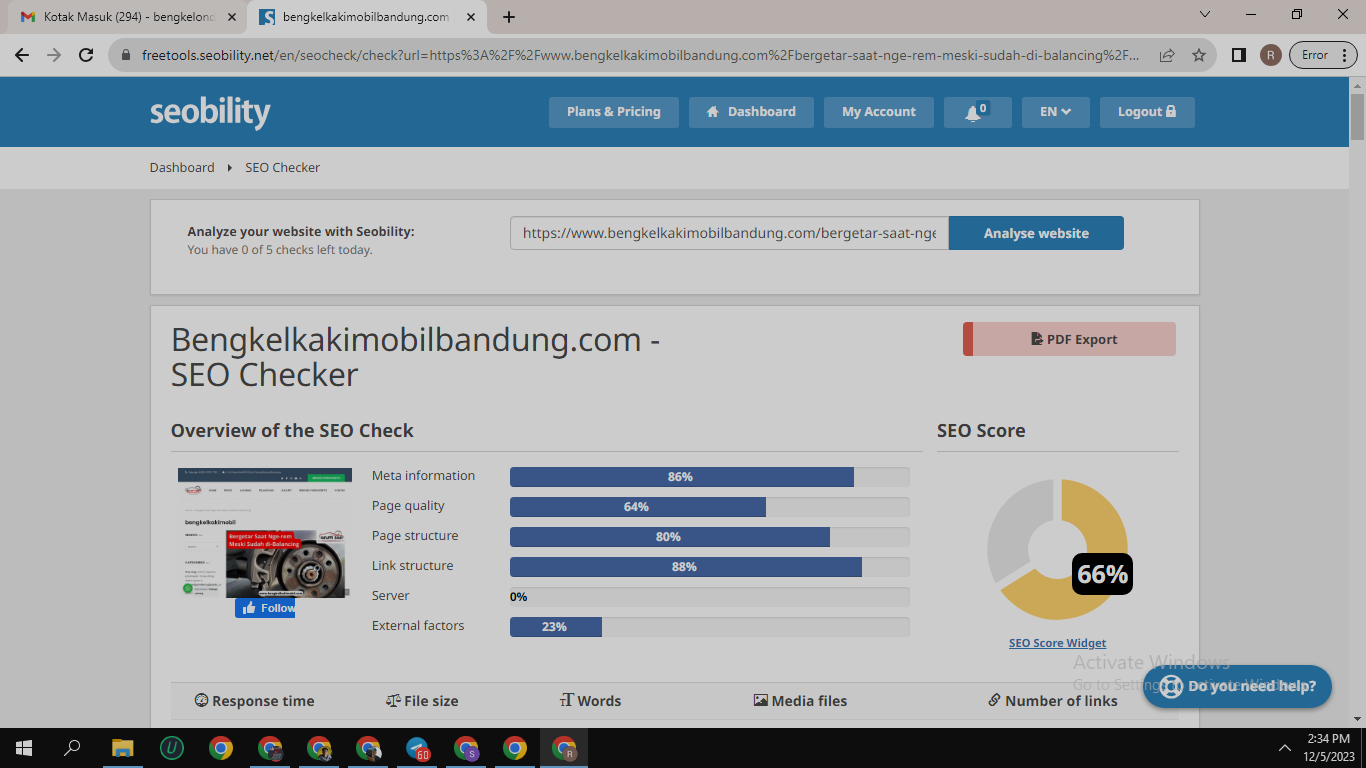Click the Meta information 86% progress bar
This screenshot has height=768, width=1366.
pyautogui.click(x=710, y=477)
